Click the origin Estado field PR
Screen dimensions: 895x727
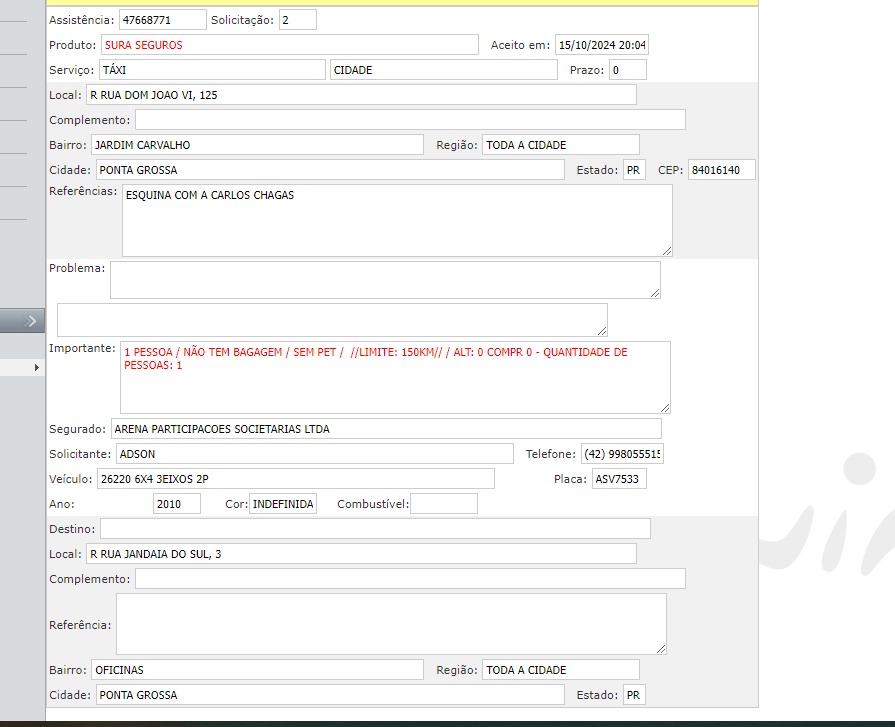634,170
